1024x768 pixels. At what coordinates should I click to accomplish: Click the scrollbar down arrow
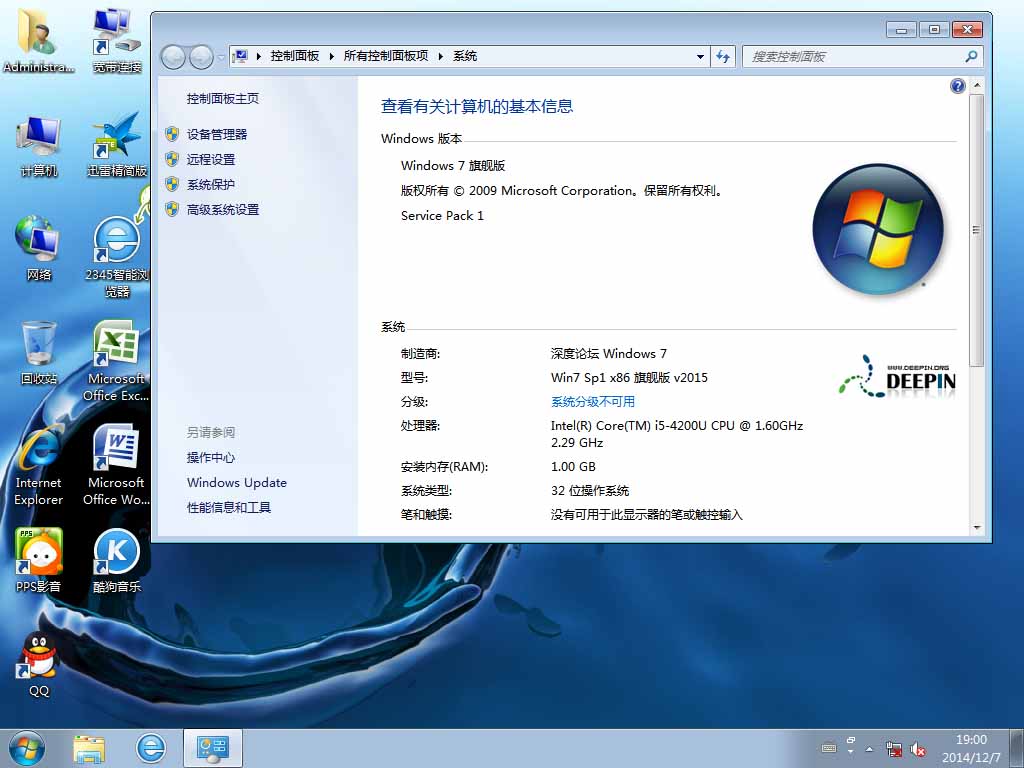coord(976,528)
